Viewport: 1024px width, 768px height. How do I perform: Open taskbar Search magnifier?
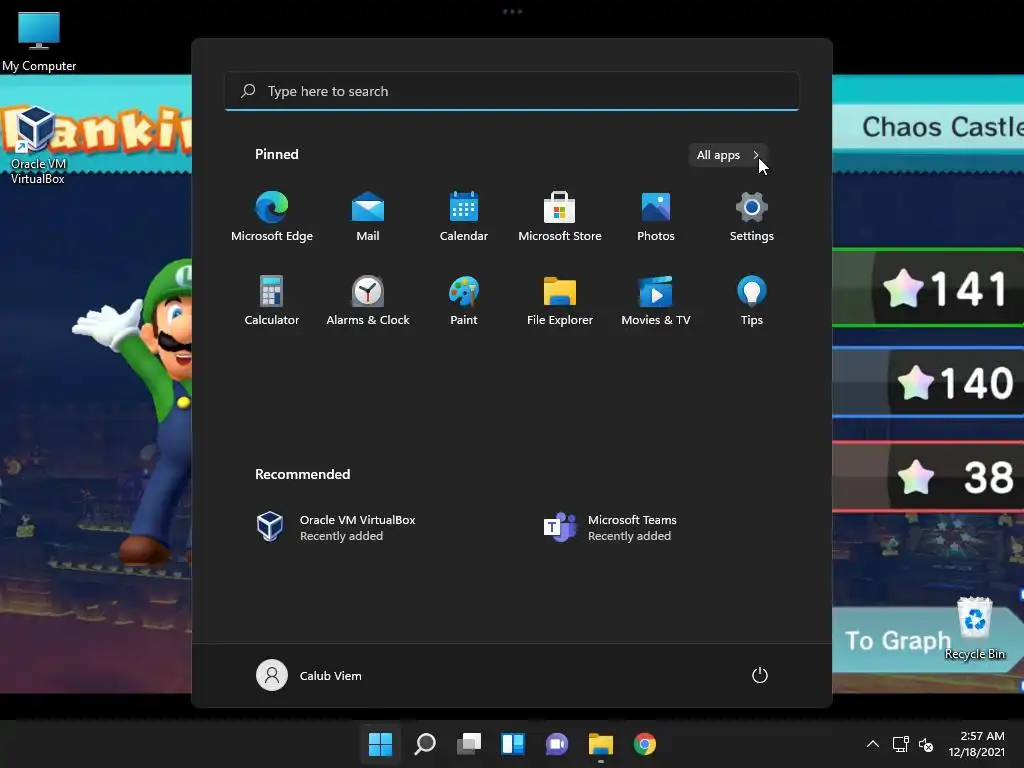point(424,744)
